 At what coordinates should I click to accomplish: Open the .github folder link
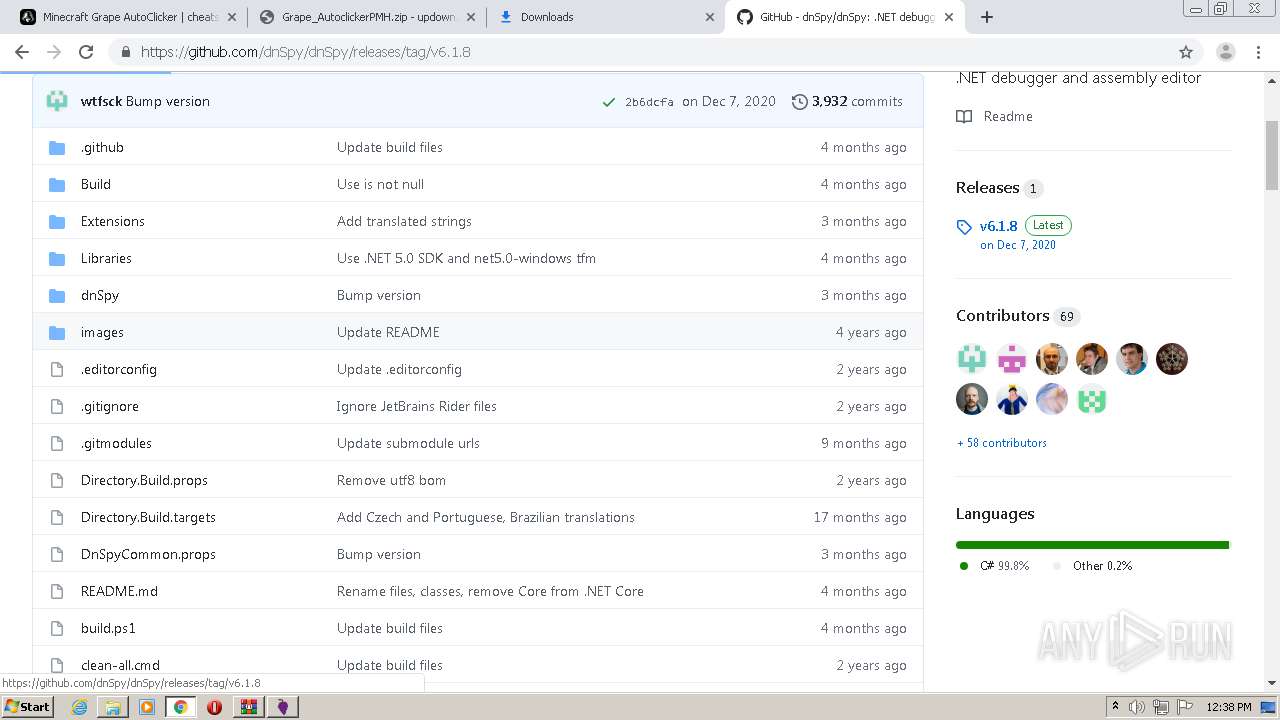click(x=102, y=147)
